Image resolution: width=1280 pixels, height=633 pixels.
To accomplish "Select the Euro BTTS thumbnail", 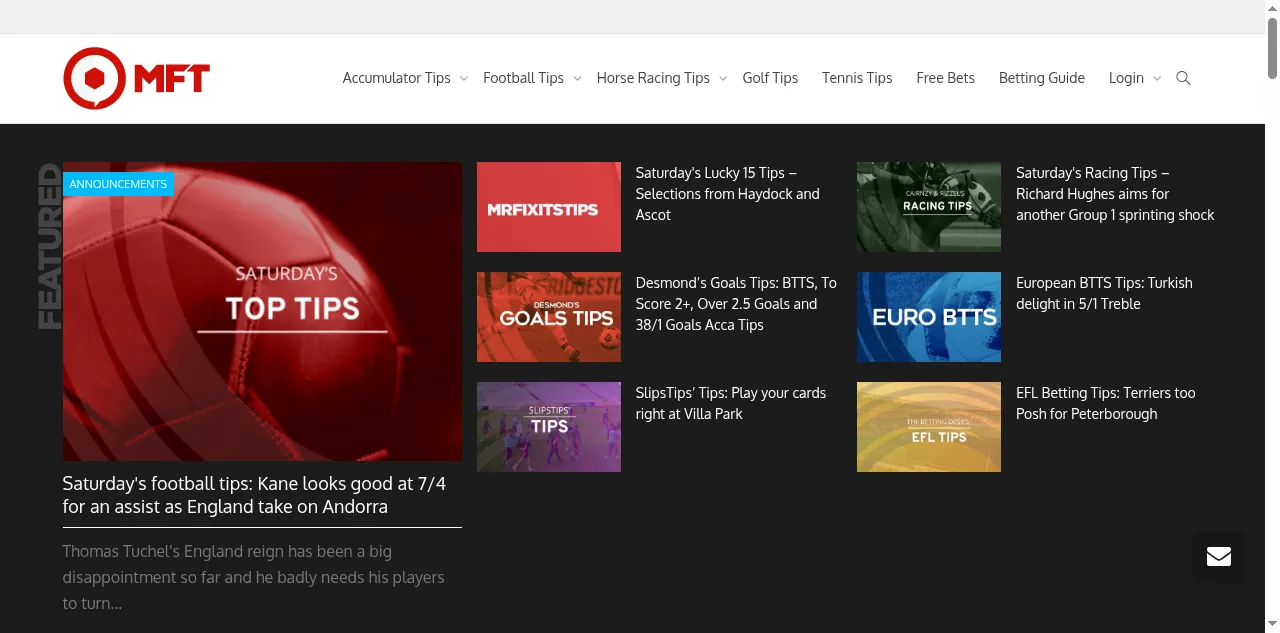I will [928, 317].
